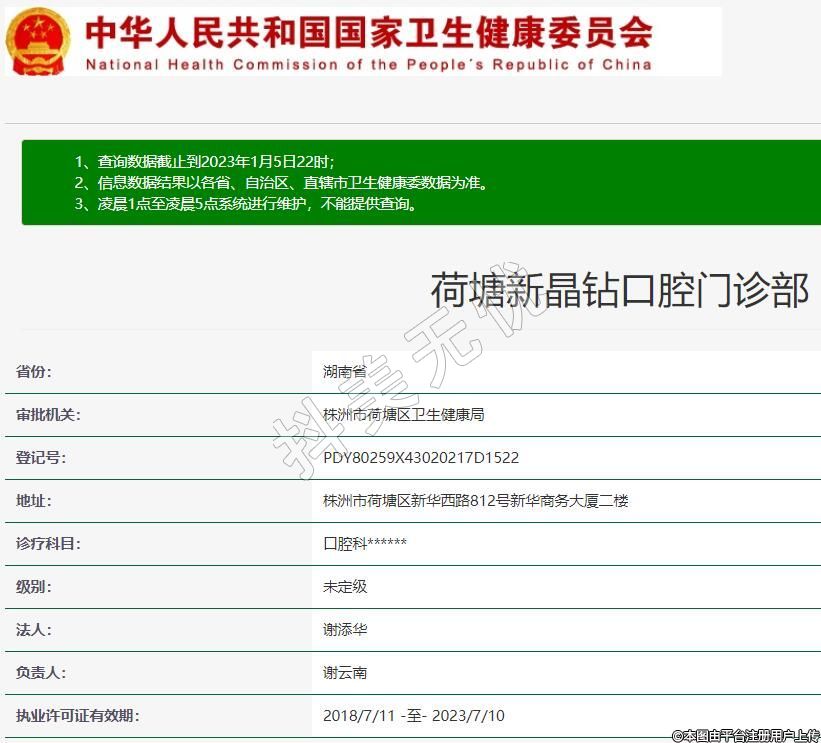The image size is (821, 743).
Task: Click the department value 口腔科******
Action: point(365,544)
